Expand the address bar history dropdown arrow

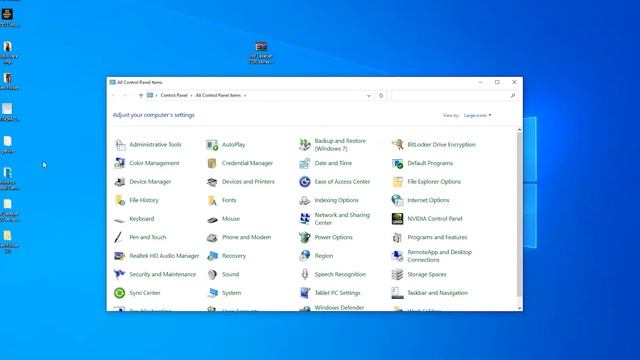click(369, 96)
